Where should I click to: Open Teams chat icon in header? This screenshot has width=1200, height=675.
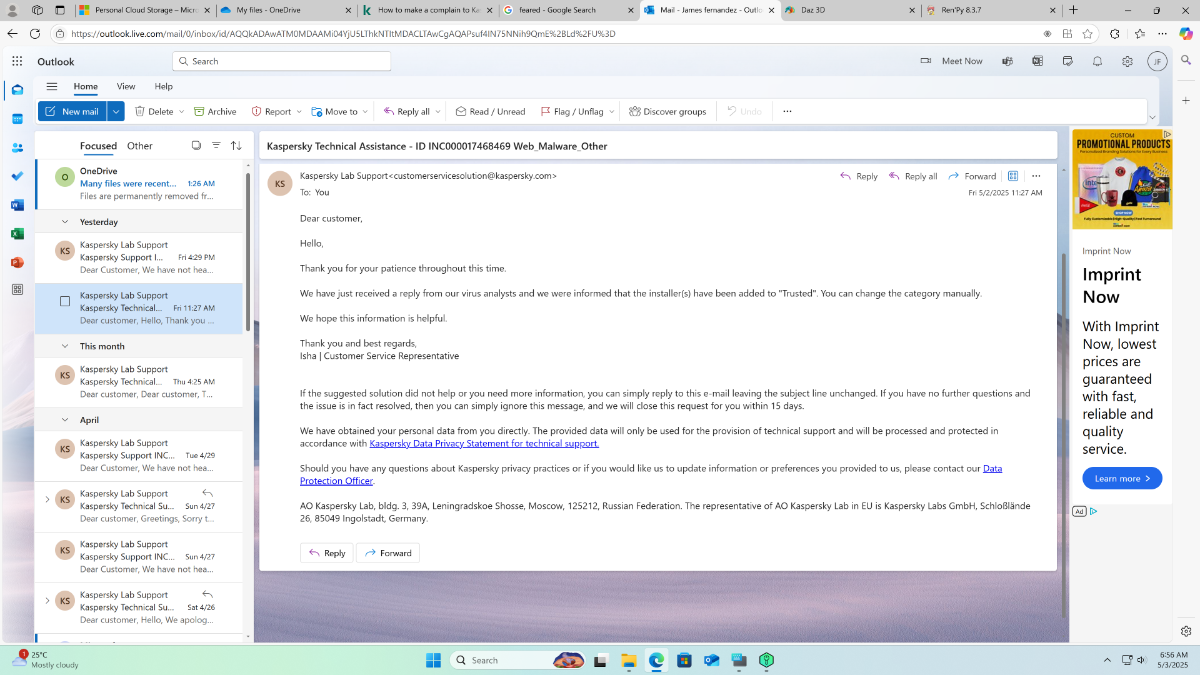(1008, 61)
